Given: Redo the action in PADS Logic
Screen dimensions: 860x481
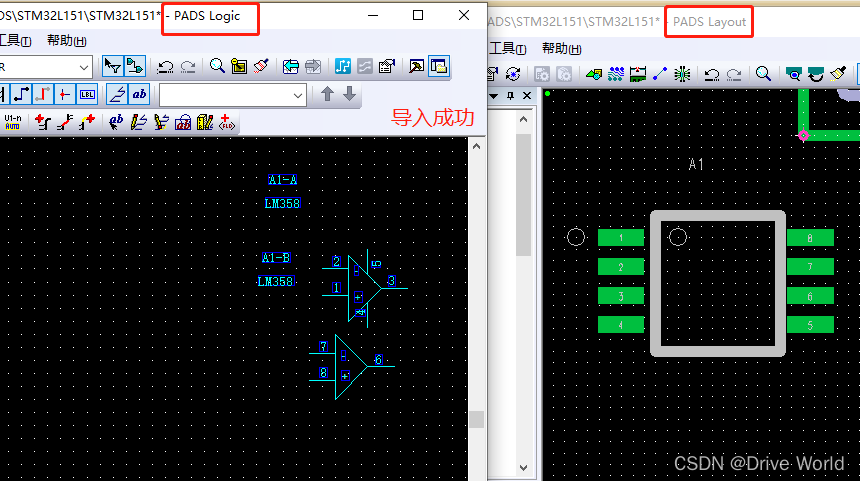Looking at the screenshot, I should click(x=188, y=67).
